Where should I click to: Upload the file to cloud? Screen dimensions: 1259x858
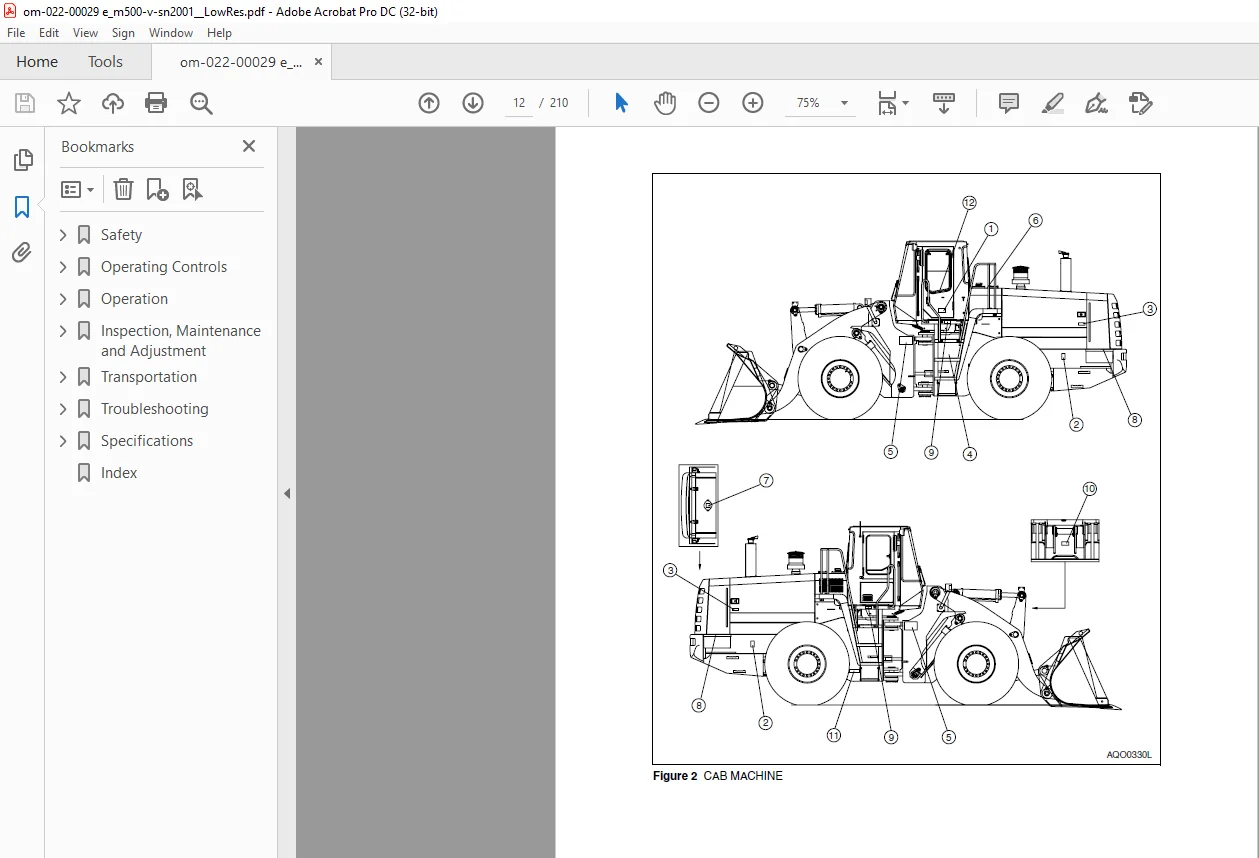click(113, 103)
